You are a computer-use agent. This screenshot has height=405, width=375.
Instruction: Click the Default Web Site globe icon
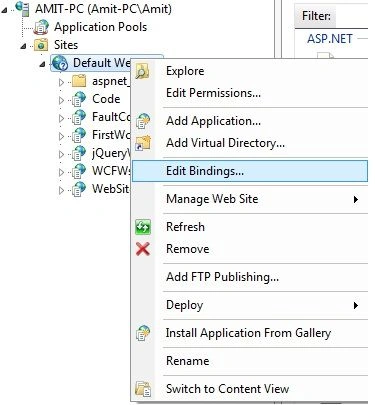click(60, 63)
